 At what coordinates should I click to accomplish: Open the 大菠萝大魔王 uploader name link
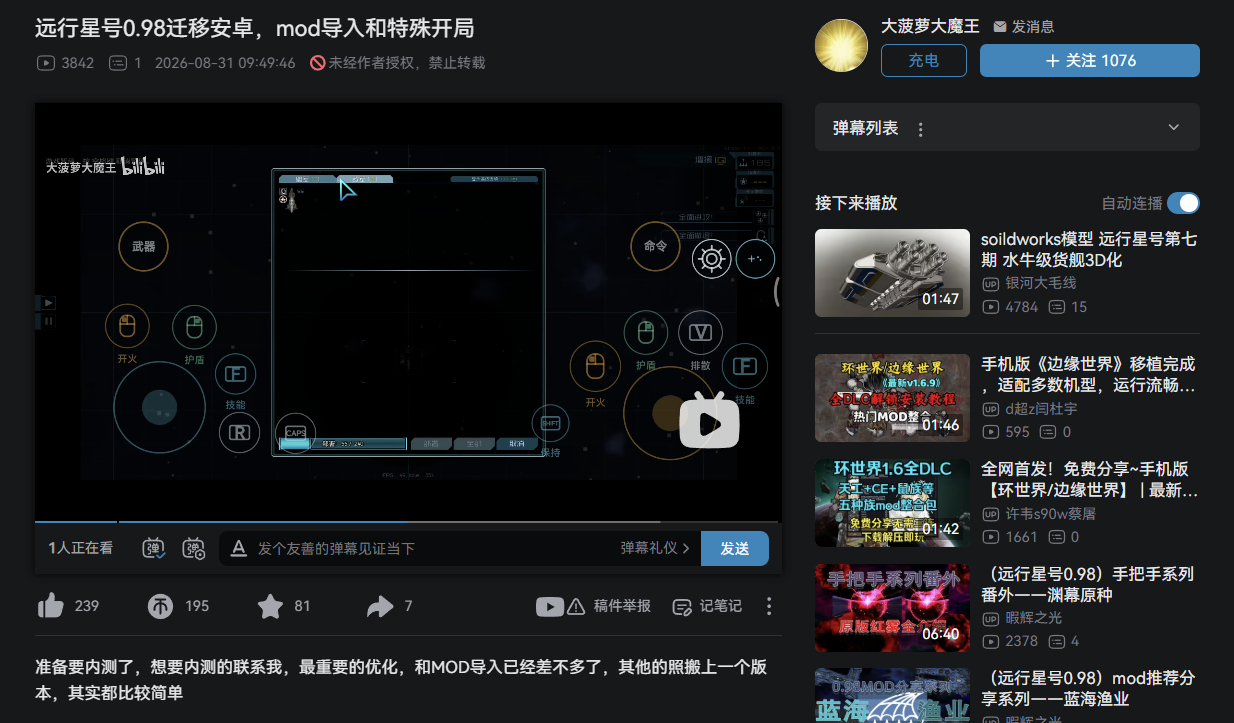(931, 26)
